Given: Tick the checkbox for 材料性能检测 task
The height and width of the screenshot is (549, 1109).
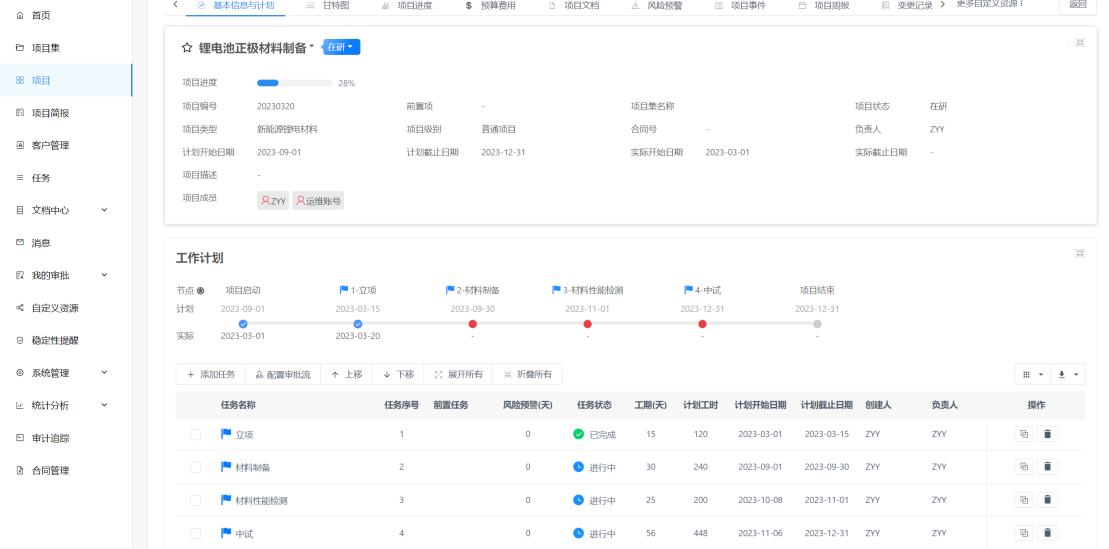Looking at the screenshot, I should coord(195,500).
